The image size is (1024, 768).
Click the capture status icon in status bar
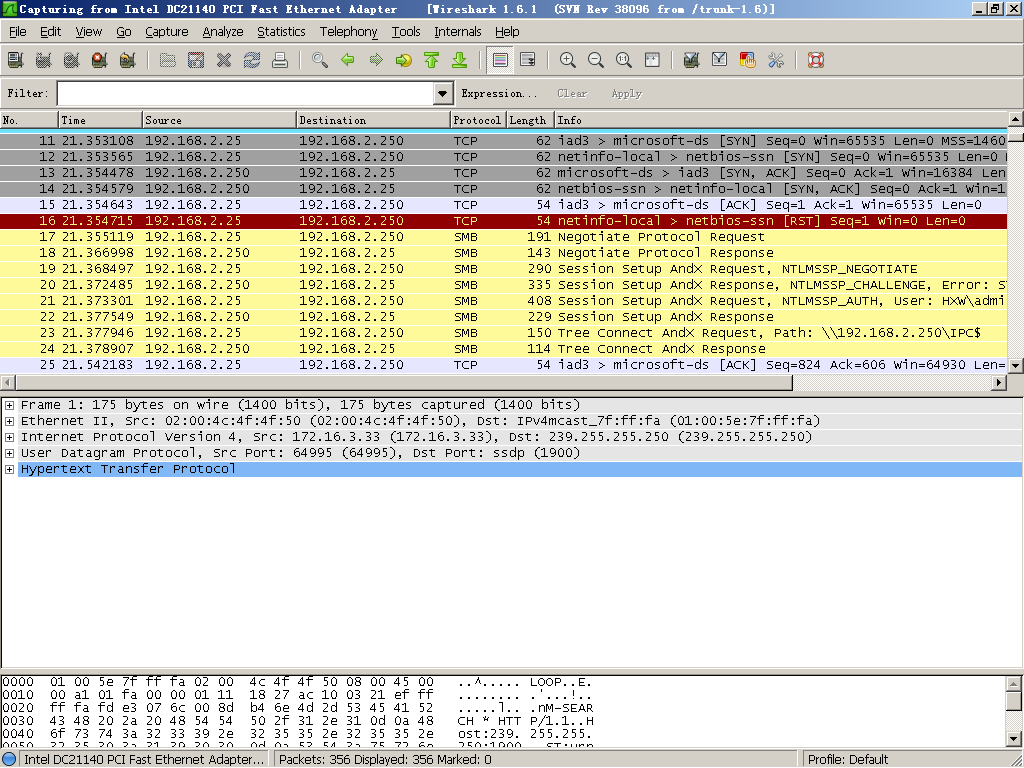click(9, 760)
